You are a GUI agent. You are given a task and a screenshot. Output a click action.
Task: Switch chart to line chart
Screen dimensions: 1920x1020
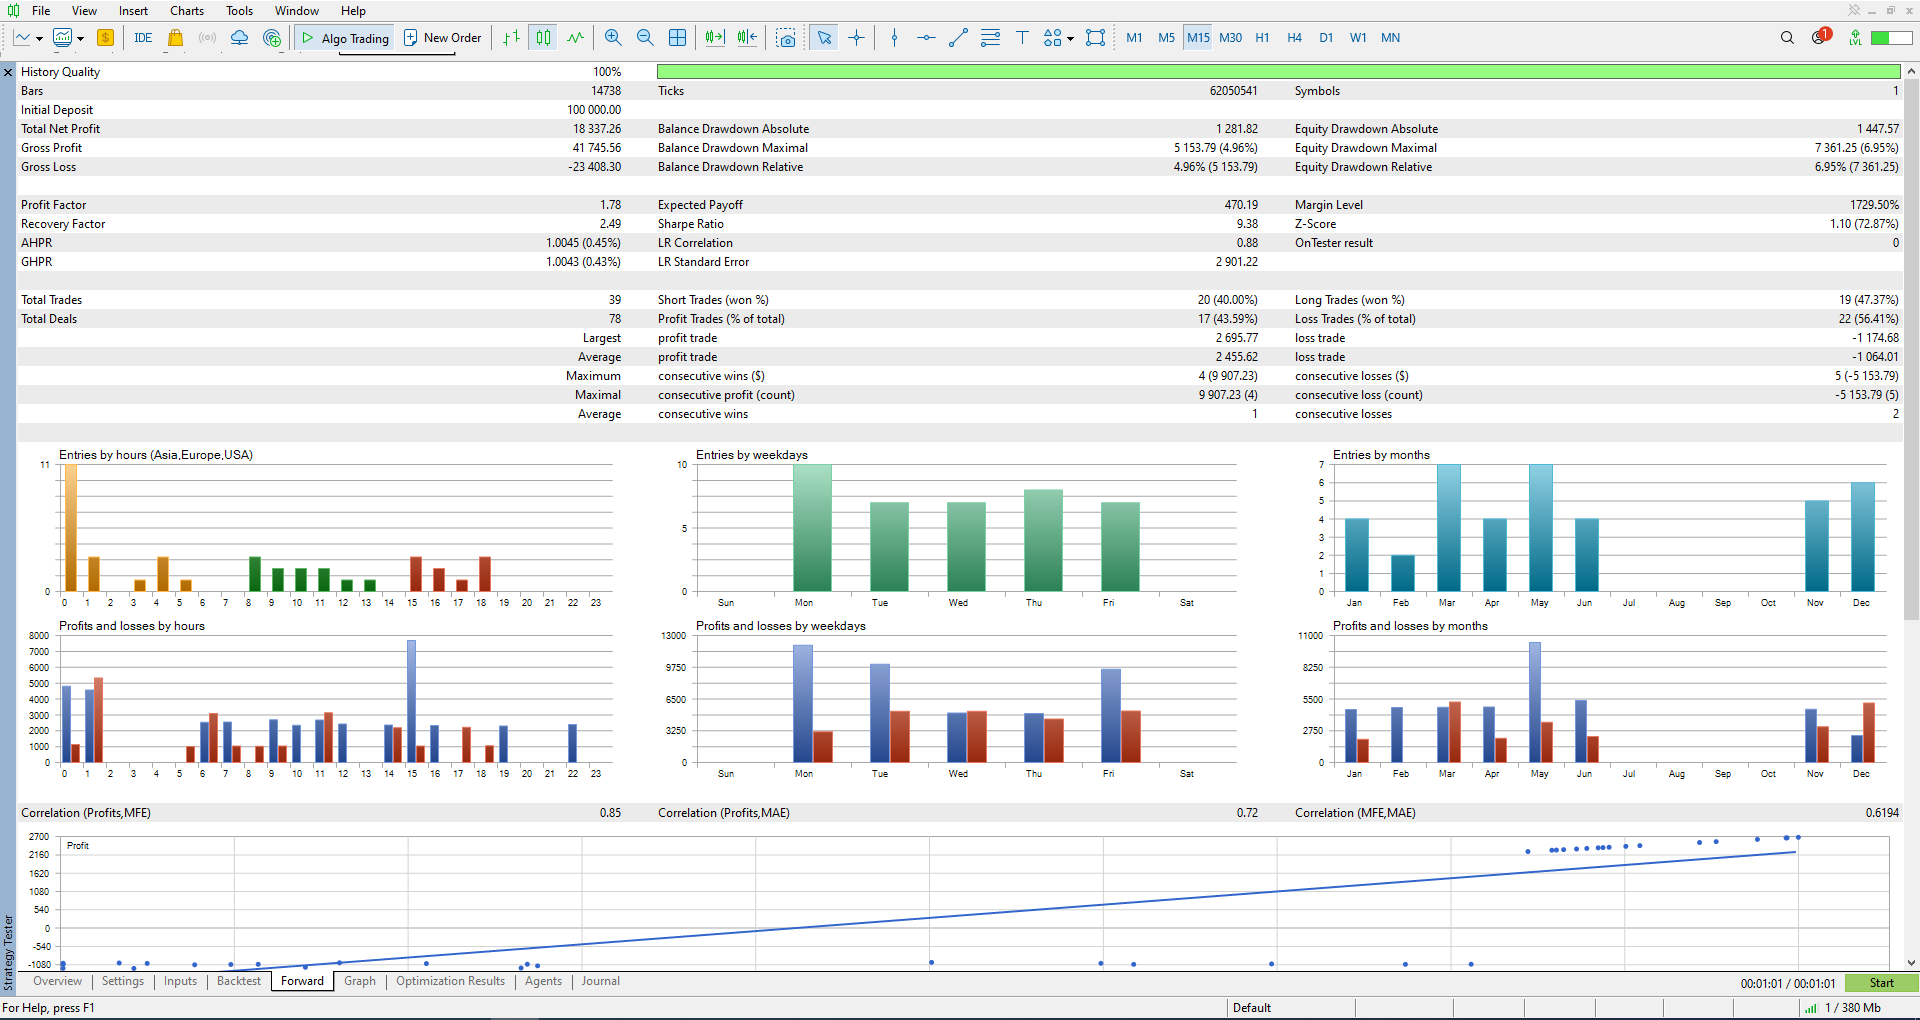click(x=575, y=38)
